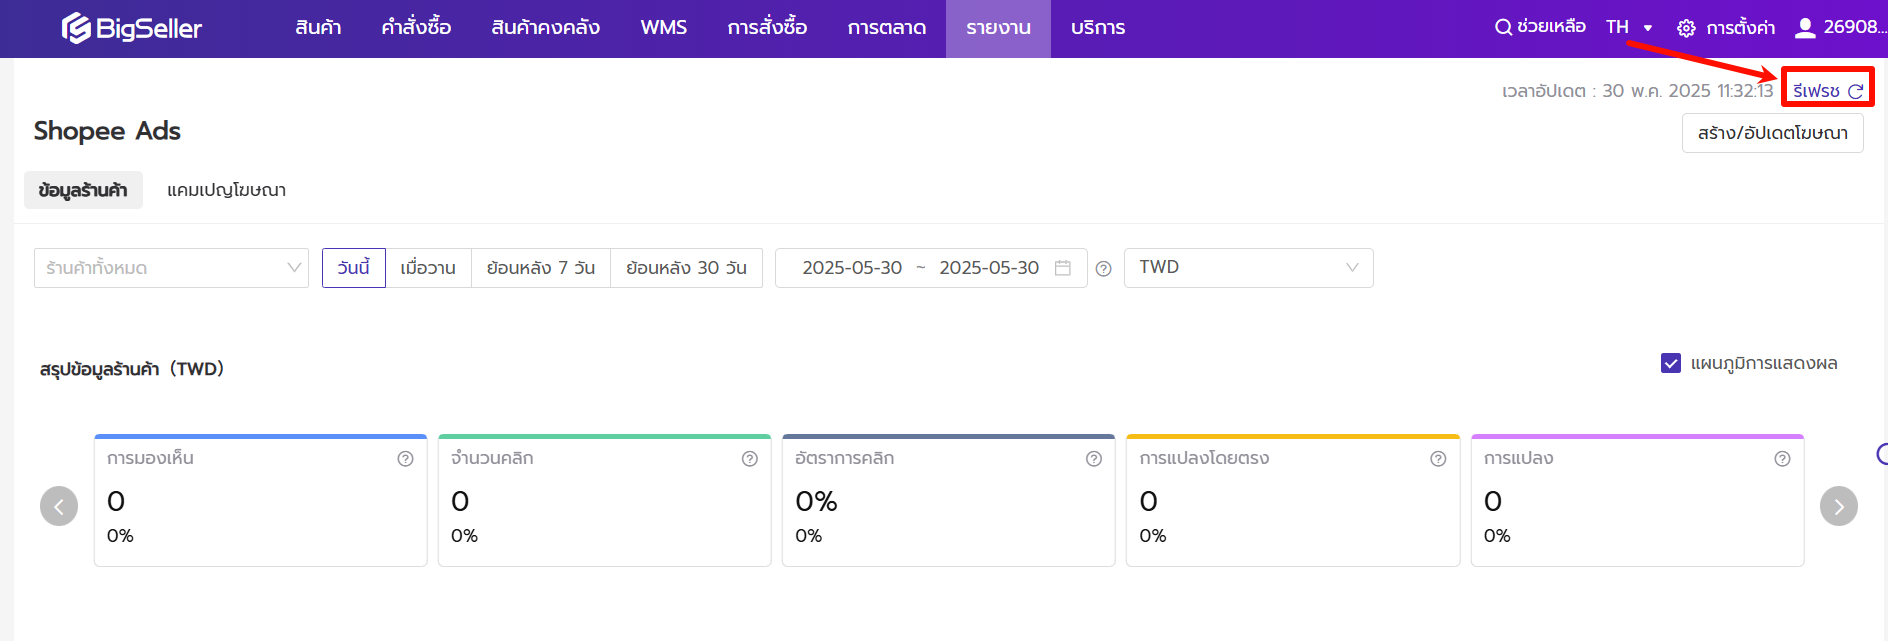Open the TWD currency dropdown
Screen dimensions: 1888x641
click(x=1248, y=268)
